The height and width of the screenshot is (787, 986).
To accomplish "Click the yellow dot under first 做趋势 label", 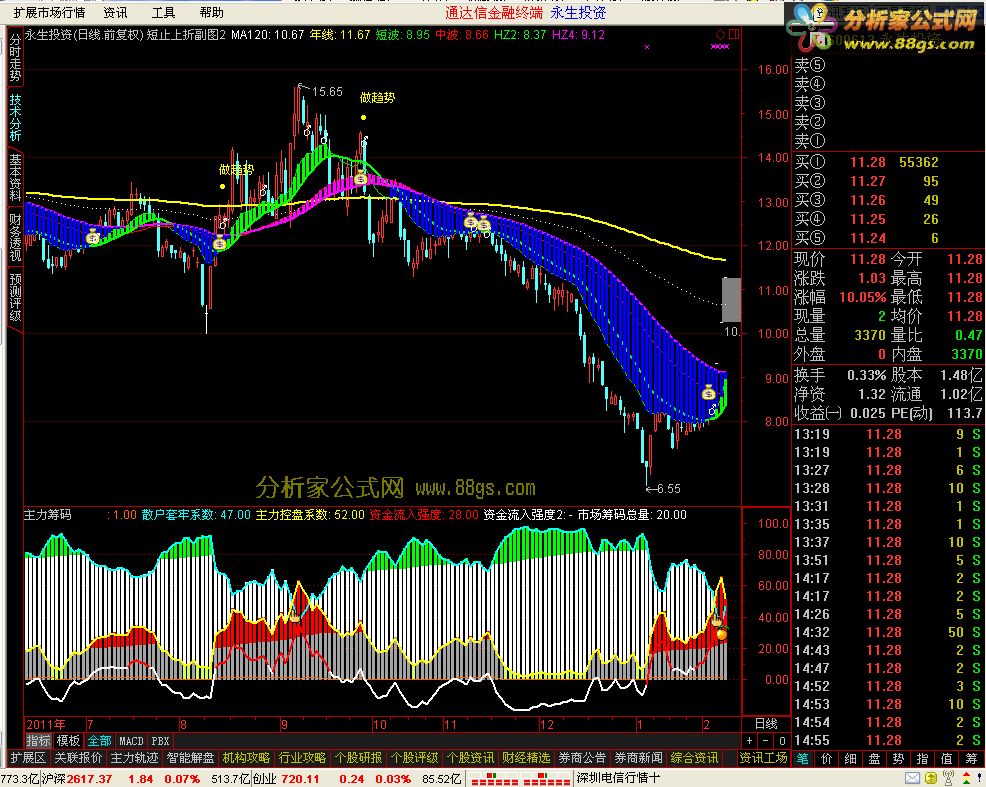I will [x=223, y=186].
